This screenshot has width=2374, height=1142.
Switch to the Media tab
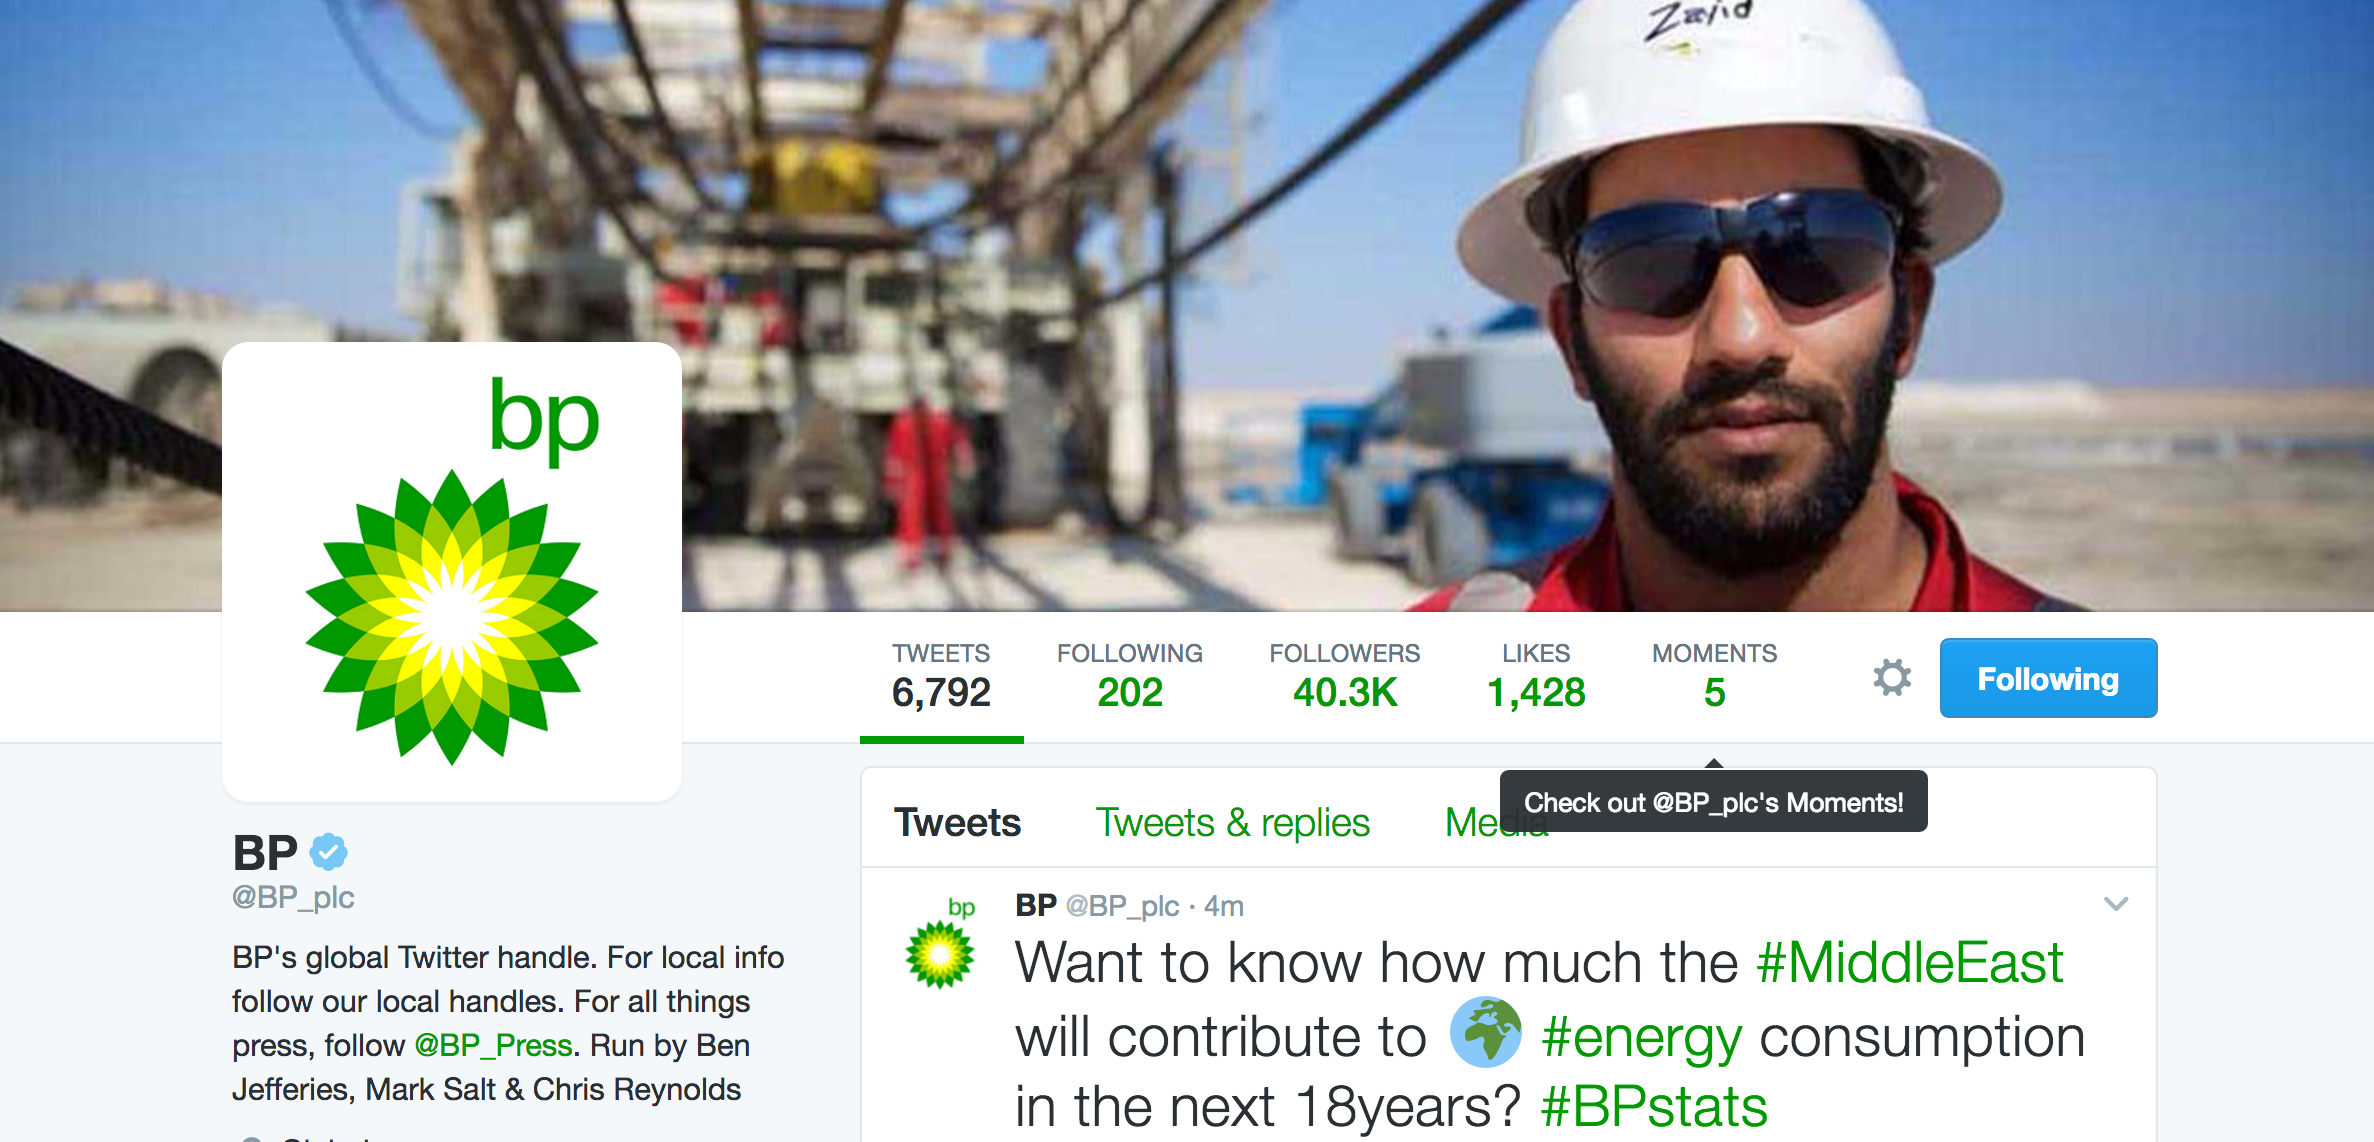1472,823
